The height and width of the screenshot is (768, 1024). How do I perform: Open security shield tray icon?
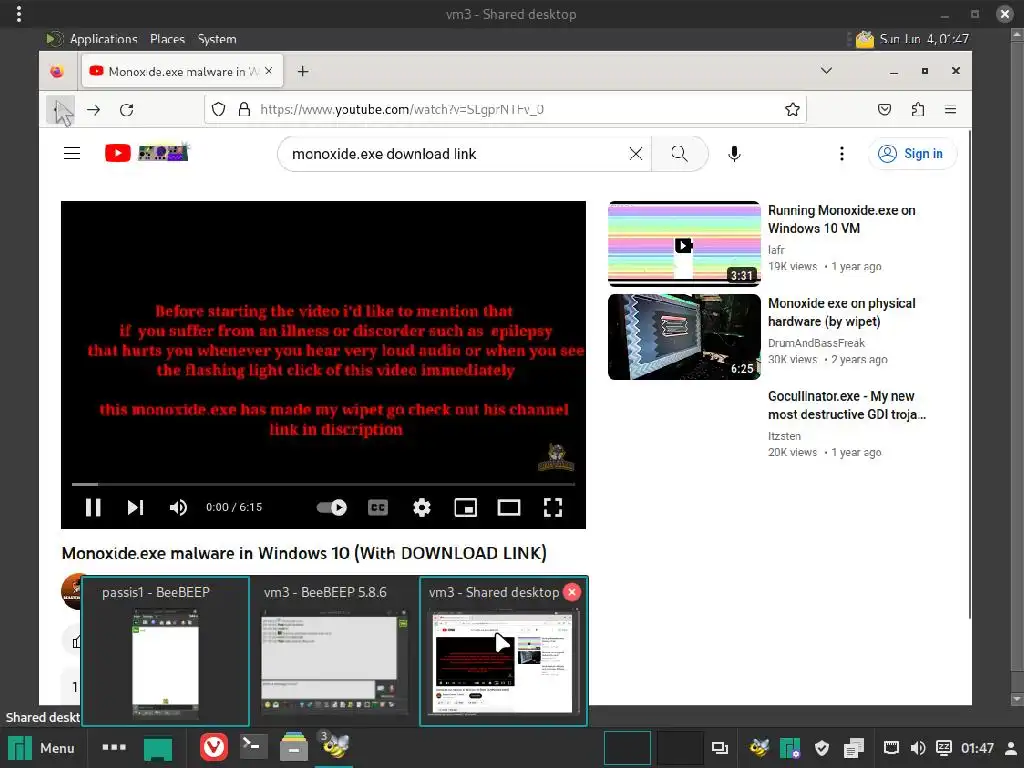[822, 748]
